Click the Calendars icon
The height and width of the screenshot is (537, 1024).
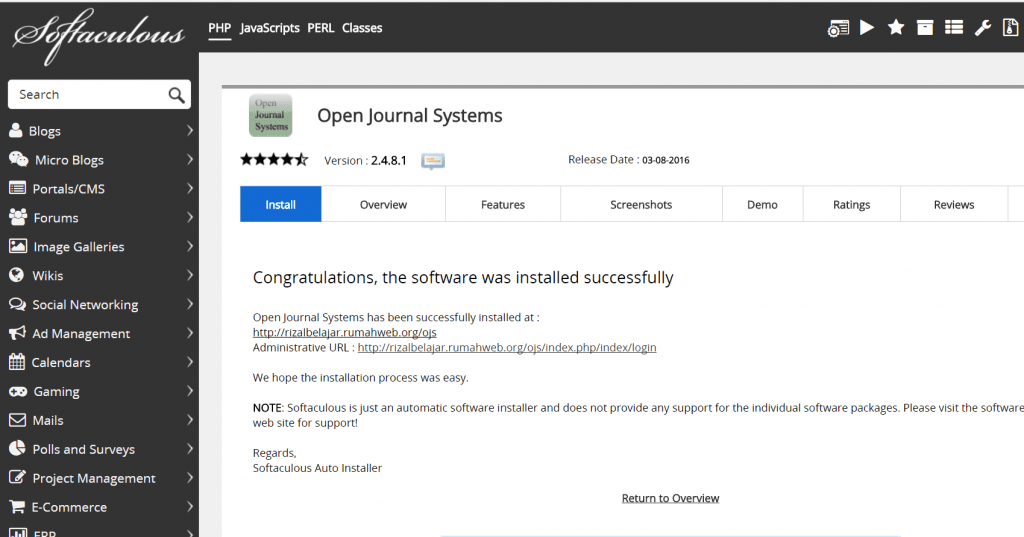pos(17,362)
